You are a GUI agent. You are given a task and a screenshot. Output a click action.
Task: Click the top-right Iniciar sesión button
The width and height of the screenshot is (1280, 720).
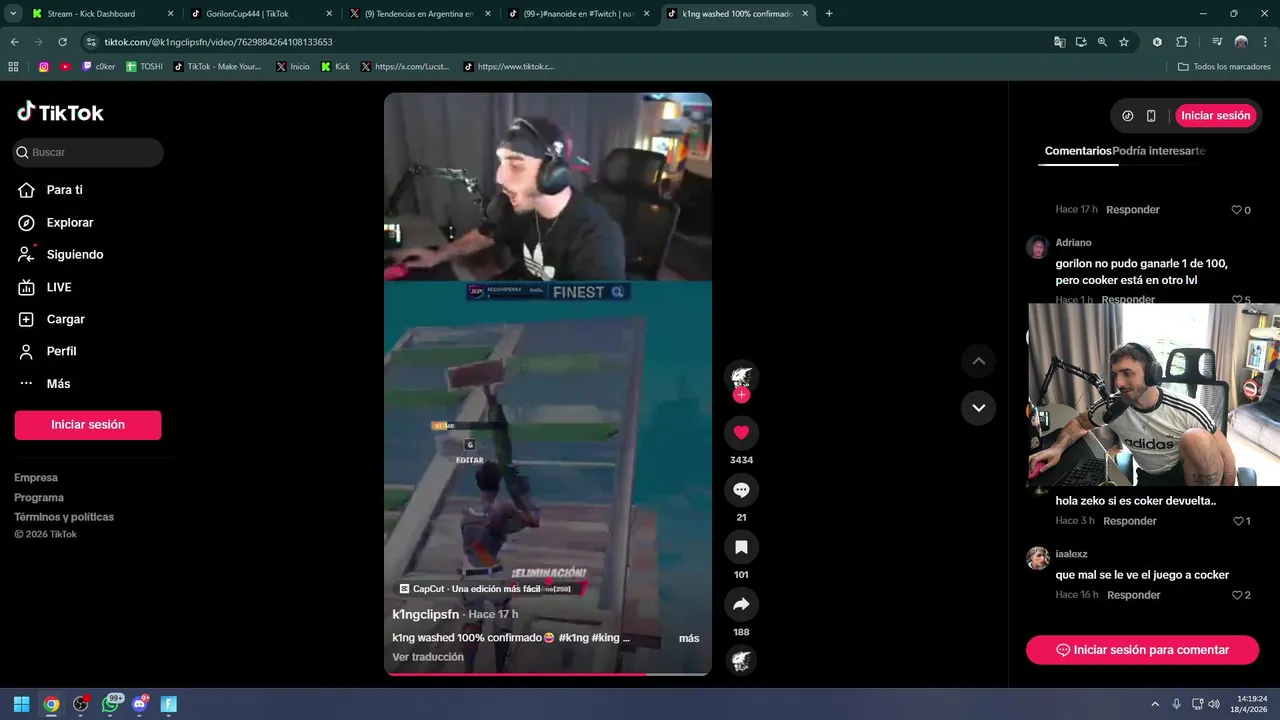(x=1215, y=116)
